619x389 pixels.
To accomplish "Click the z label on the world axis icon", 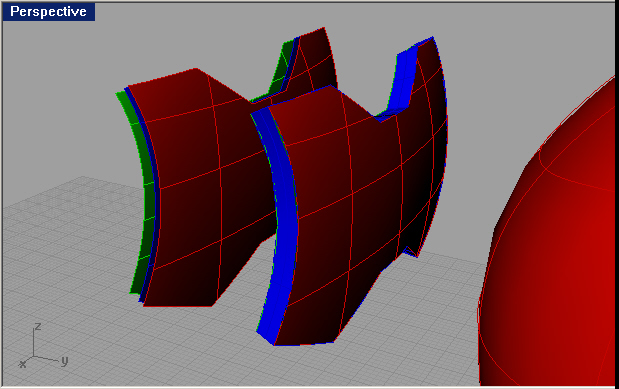I will 38,327.
